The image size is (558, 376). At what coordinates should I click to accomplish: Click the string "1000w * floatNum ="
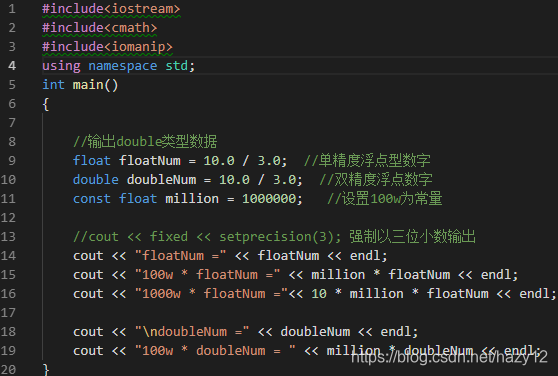point(211,293)
